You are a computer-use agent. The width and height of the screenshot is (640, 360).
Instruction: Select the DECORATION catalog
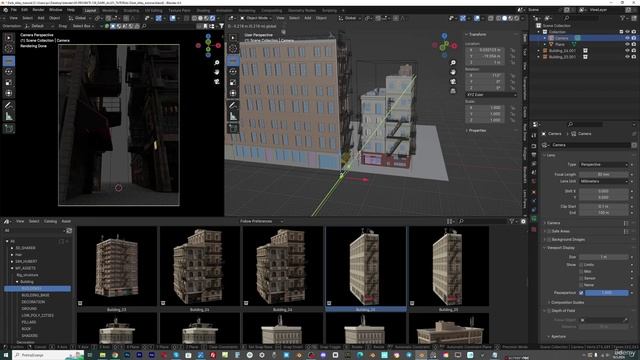[x=33, y=302]
